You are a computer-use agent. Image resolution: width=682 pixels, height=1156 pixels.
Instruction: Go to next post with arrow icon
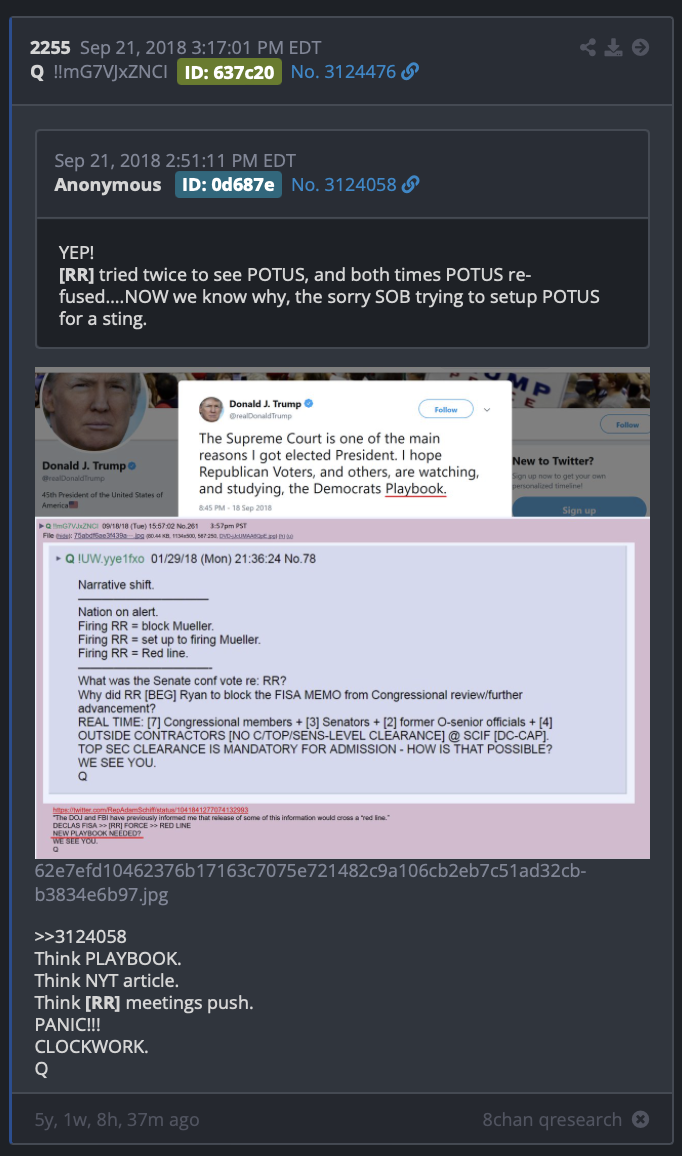pos(641,48)
